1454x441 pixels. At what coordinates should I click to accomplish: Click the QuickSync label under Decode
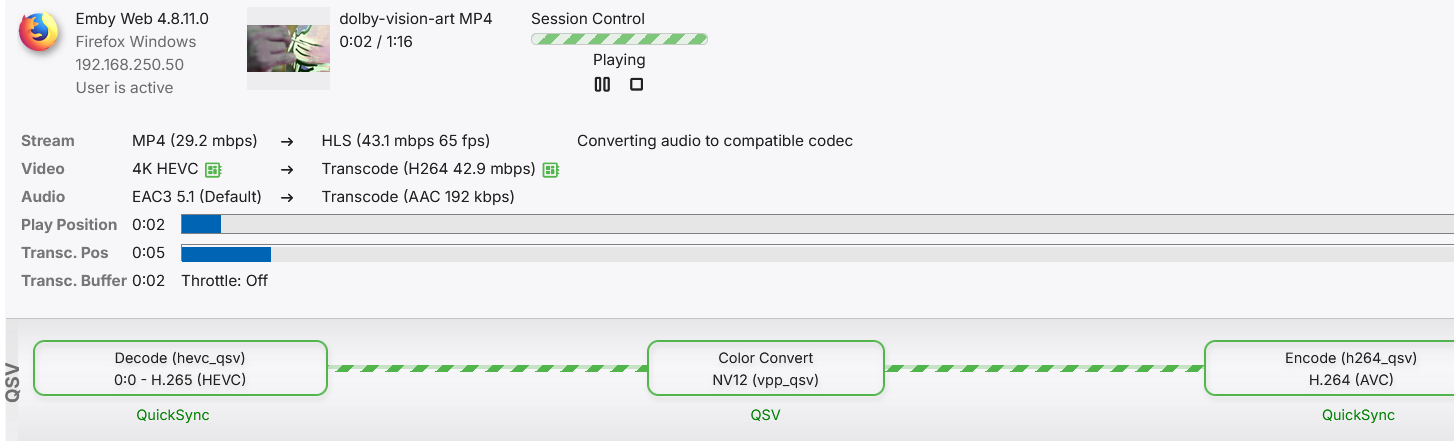coord(173,415)
